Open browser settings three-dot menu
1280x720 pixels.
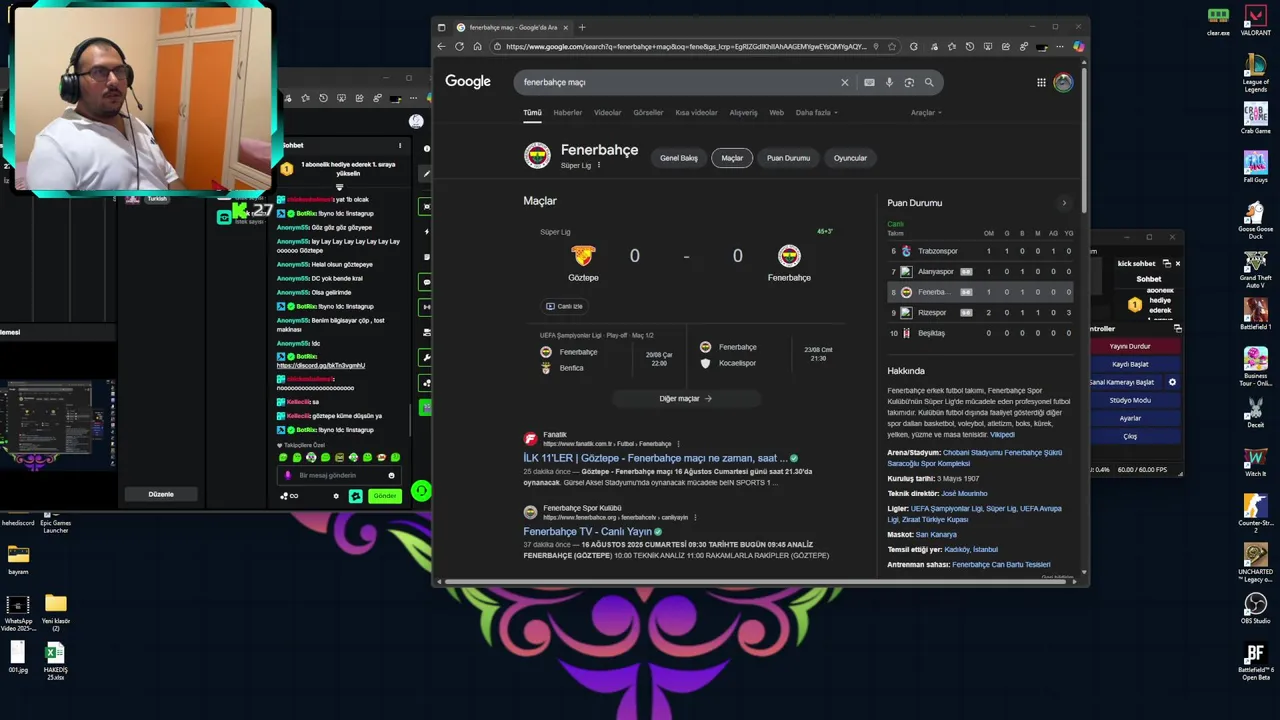tap(1060, 46)
